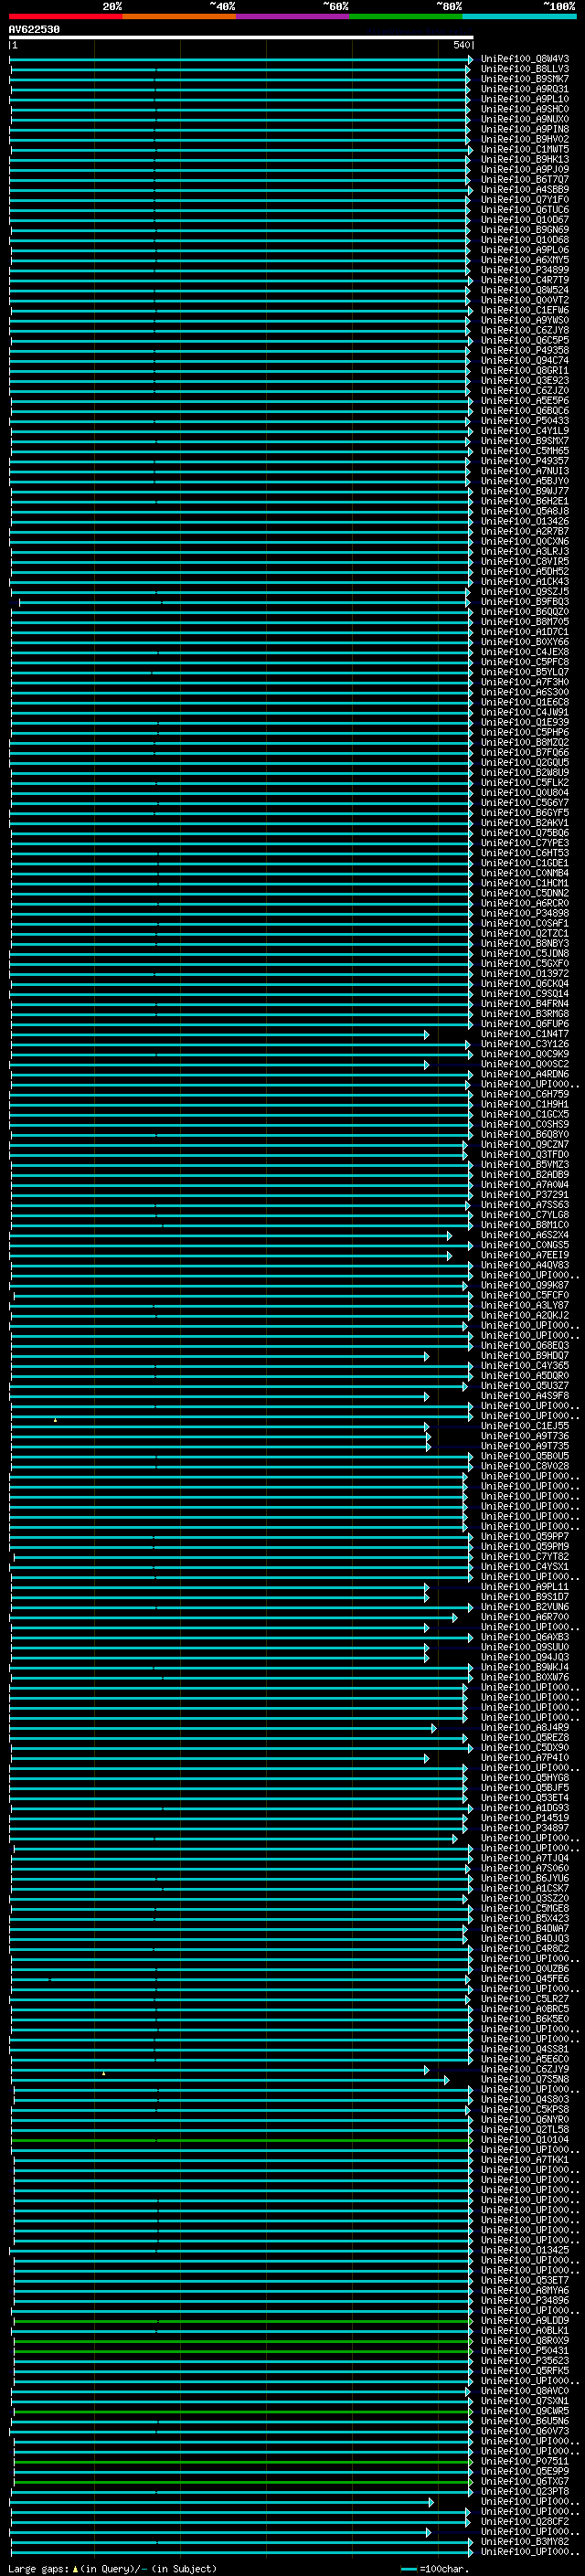Viewport: 585px width, 2576px height.
Task: Click the cyan ~100% identity legend segment
Action: tap(519, 16)
